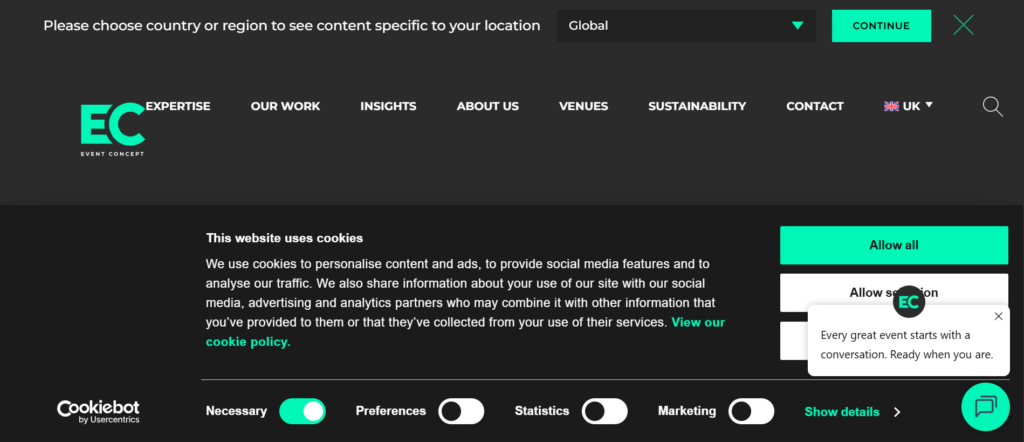The width and height of the screenshot is (1024, 442).
Task: Click the Allow all cookies button
Action: click(x=893, y=245)
